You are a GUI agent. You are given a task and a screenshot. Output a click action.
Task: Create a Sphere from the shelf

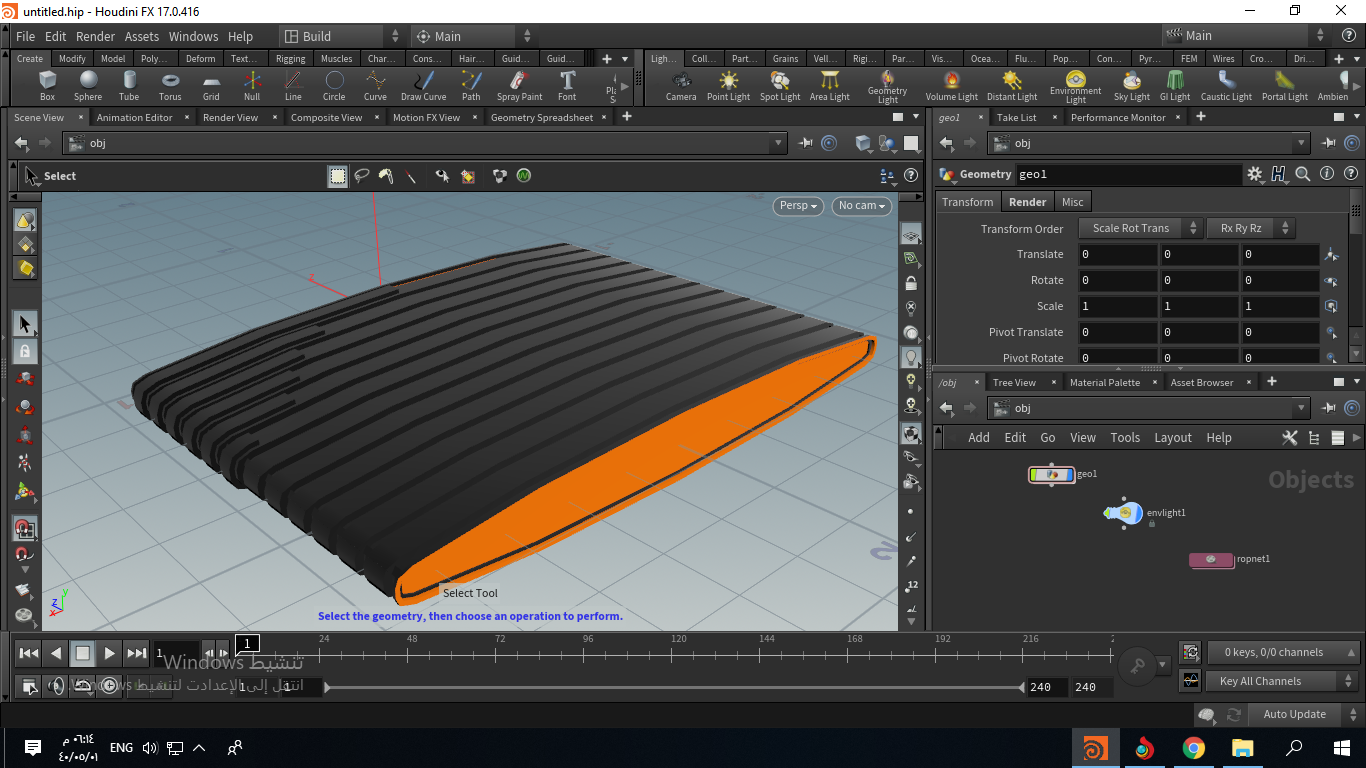[88, 86]
